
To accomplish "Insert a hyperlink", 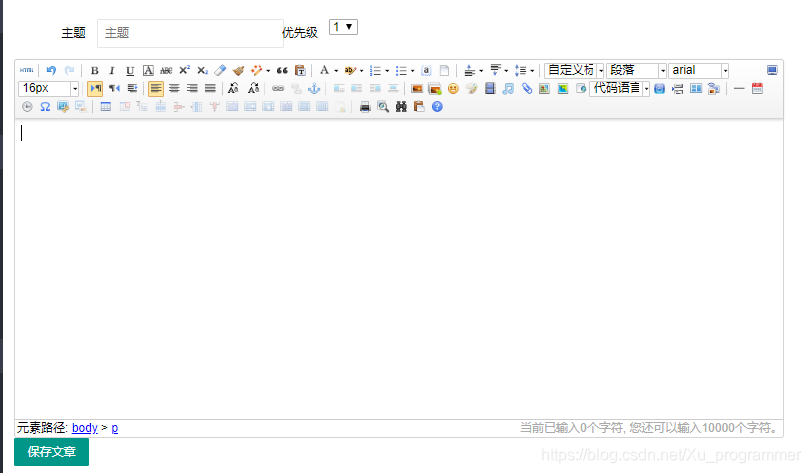I will click(x=278, y=88).
